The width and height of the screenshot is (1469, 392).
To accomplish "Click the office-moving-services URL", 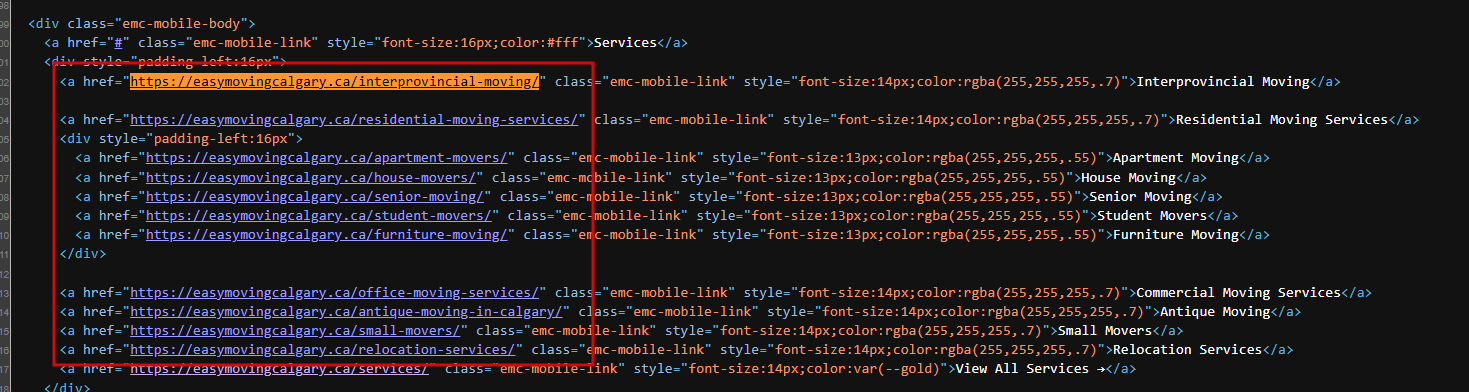I will tap(335, 292).
